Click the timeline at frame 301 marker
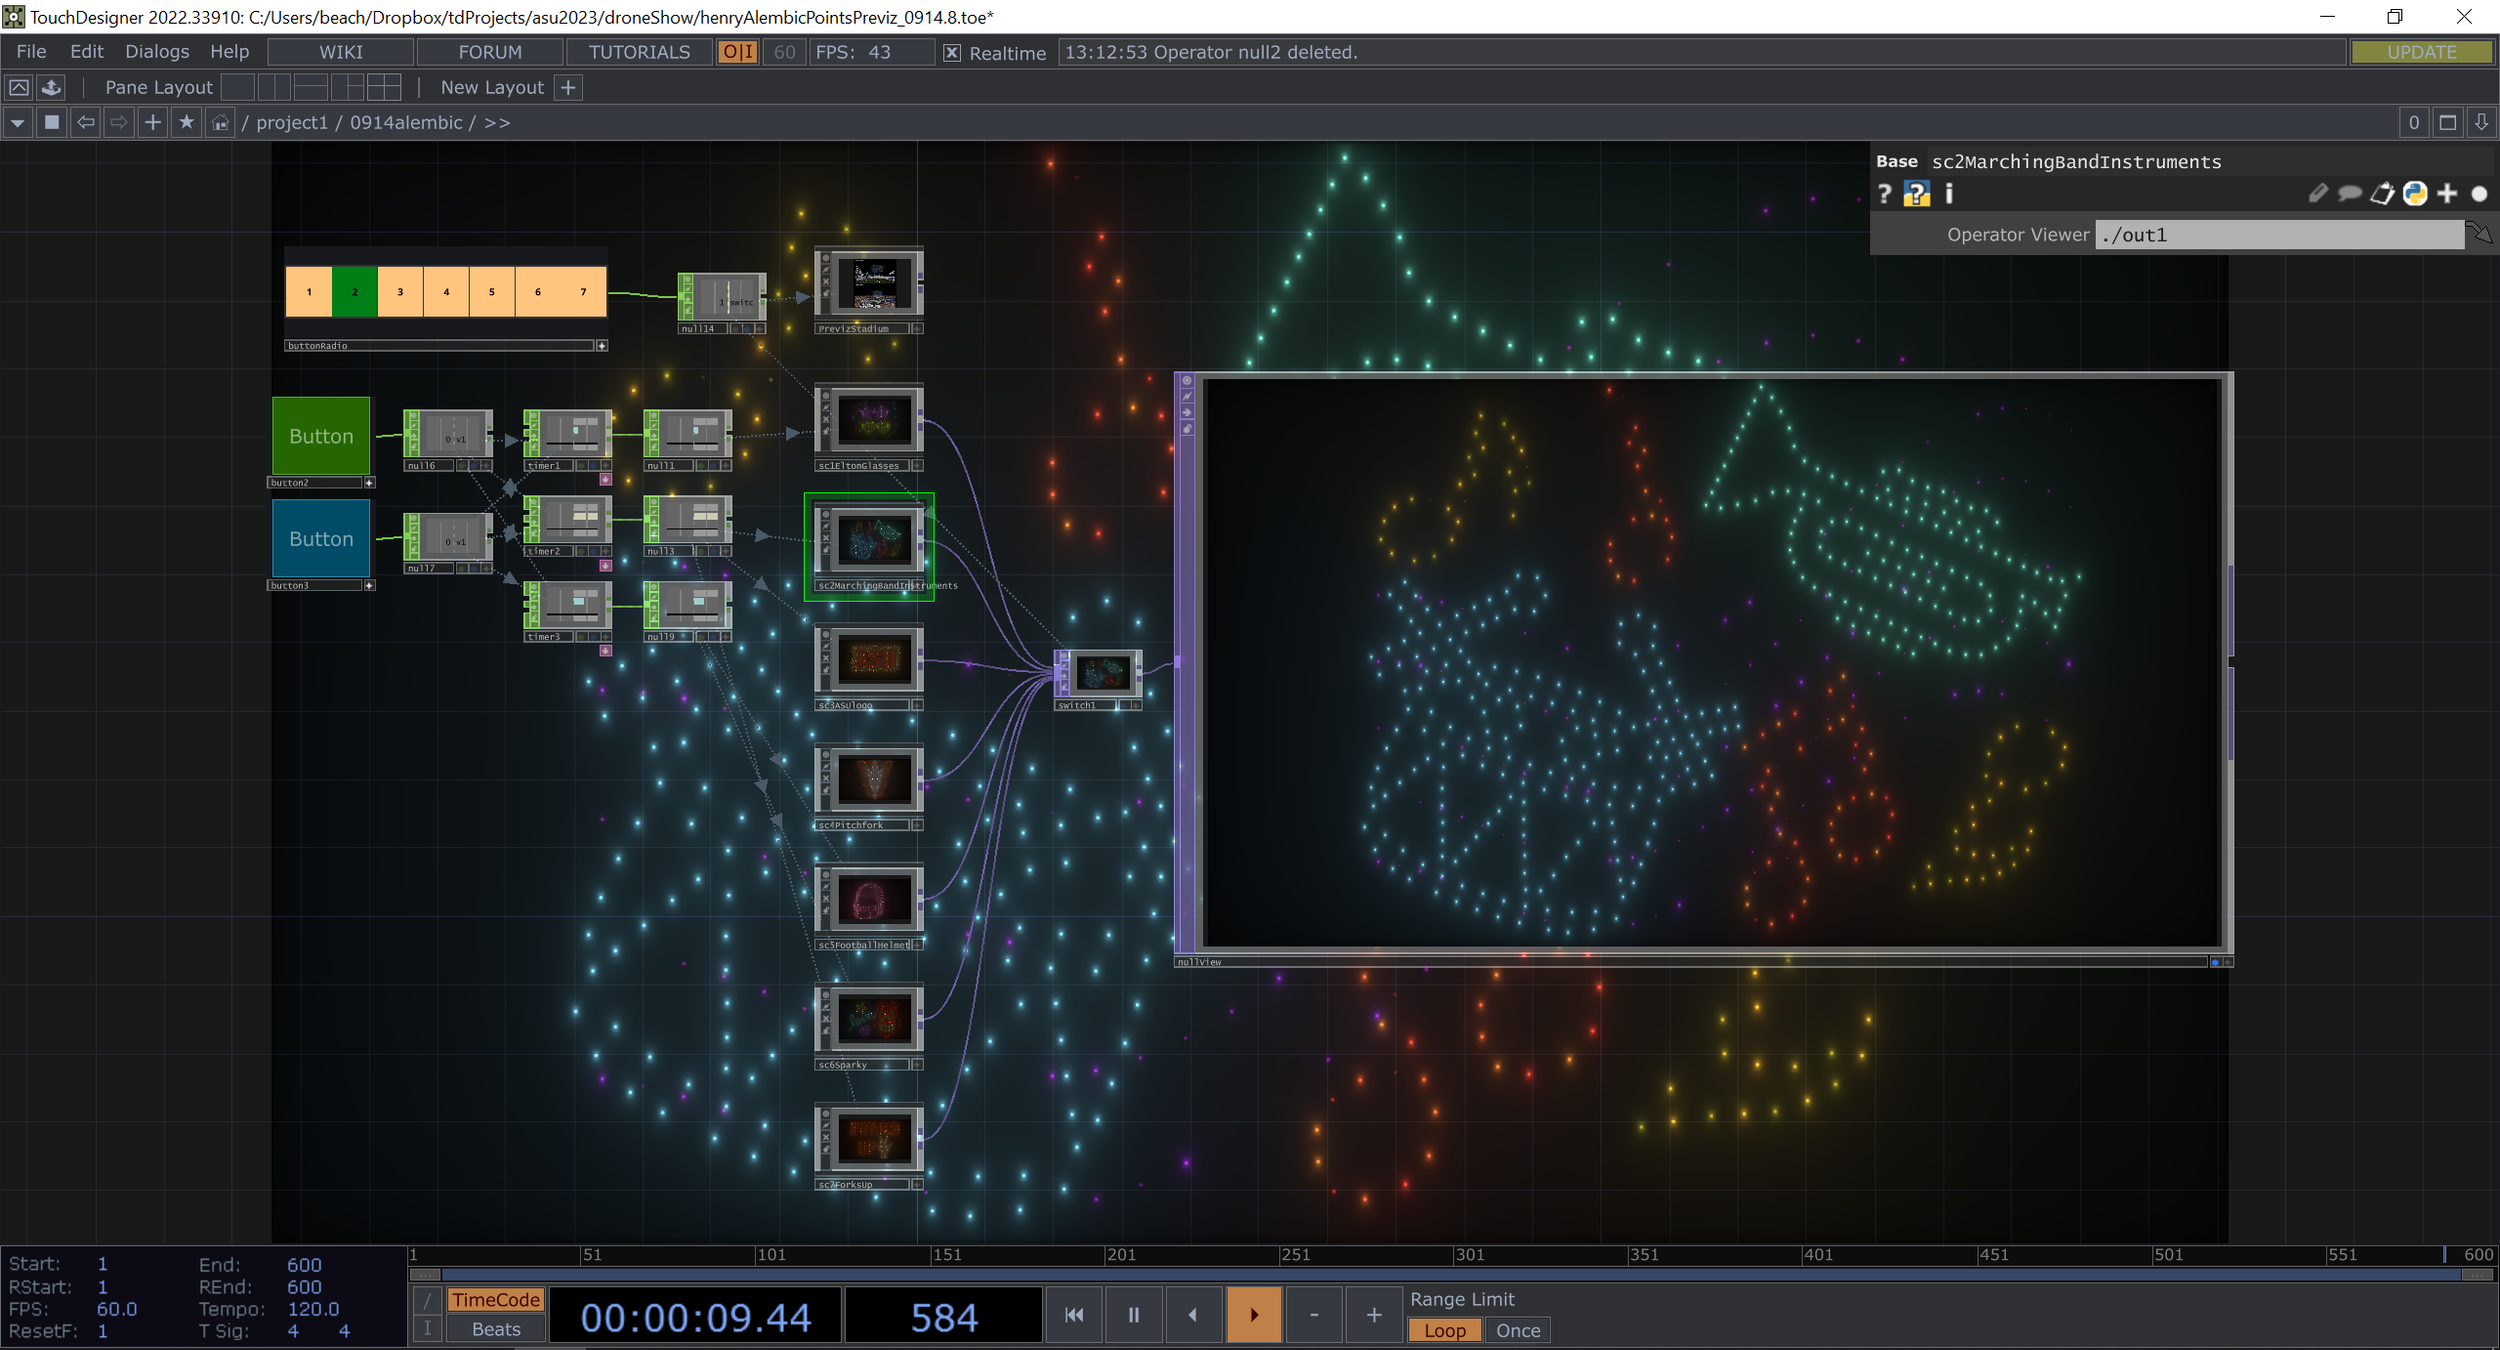Viewport: 2500px width, 1350px height. 1455,1256
